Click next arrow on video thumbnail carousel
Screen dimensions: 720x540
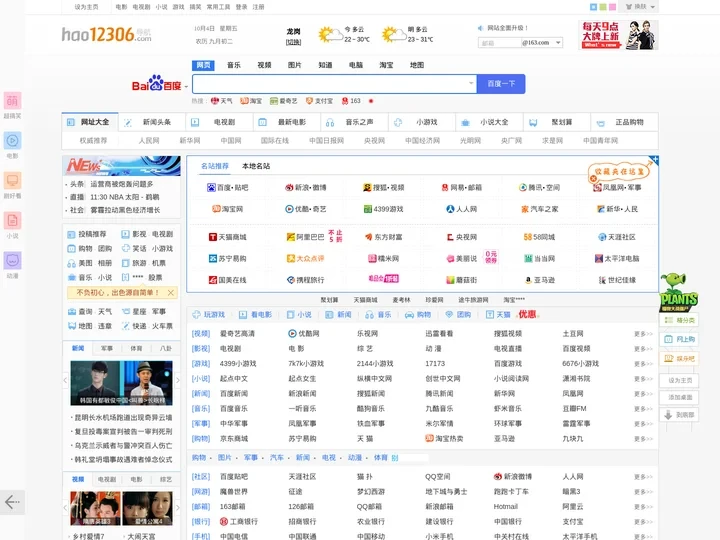pyautogui.click(x=178, y=508)
